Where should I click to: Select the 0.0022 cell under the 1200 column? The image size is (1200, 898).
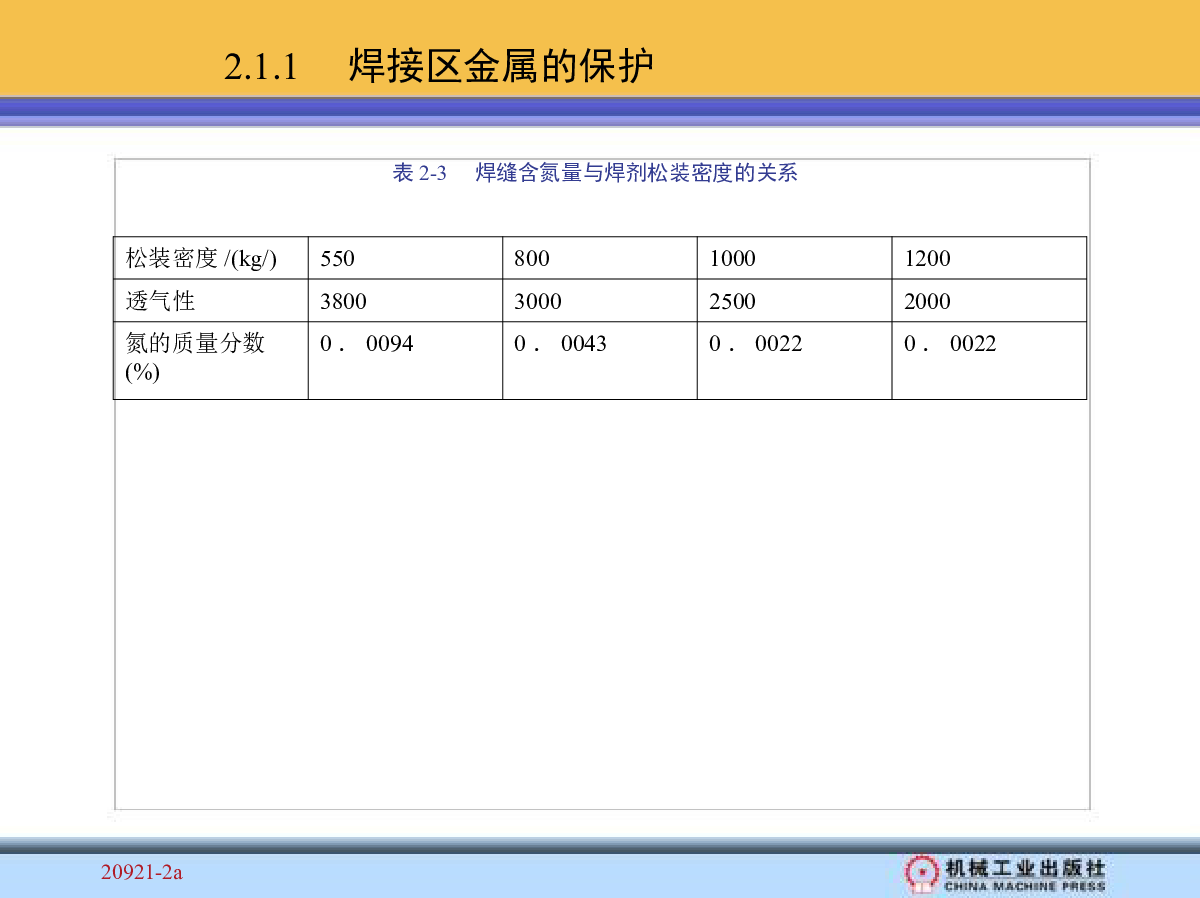coord(988,360)
